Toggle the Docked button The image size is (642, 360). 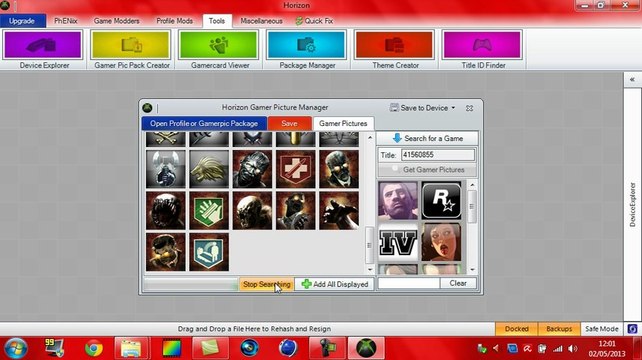(517, 329)
